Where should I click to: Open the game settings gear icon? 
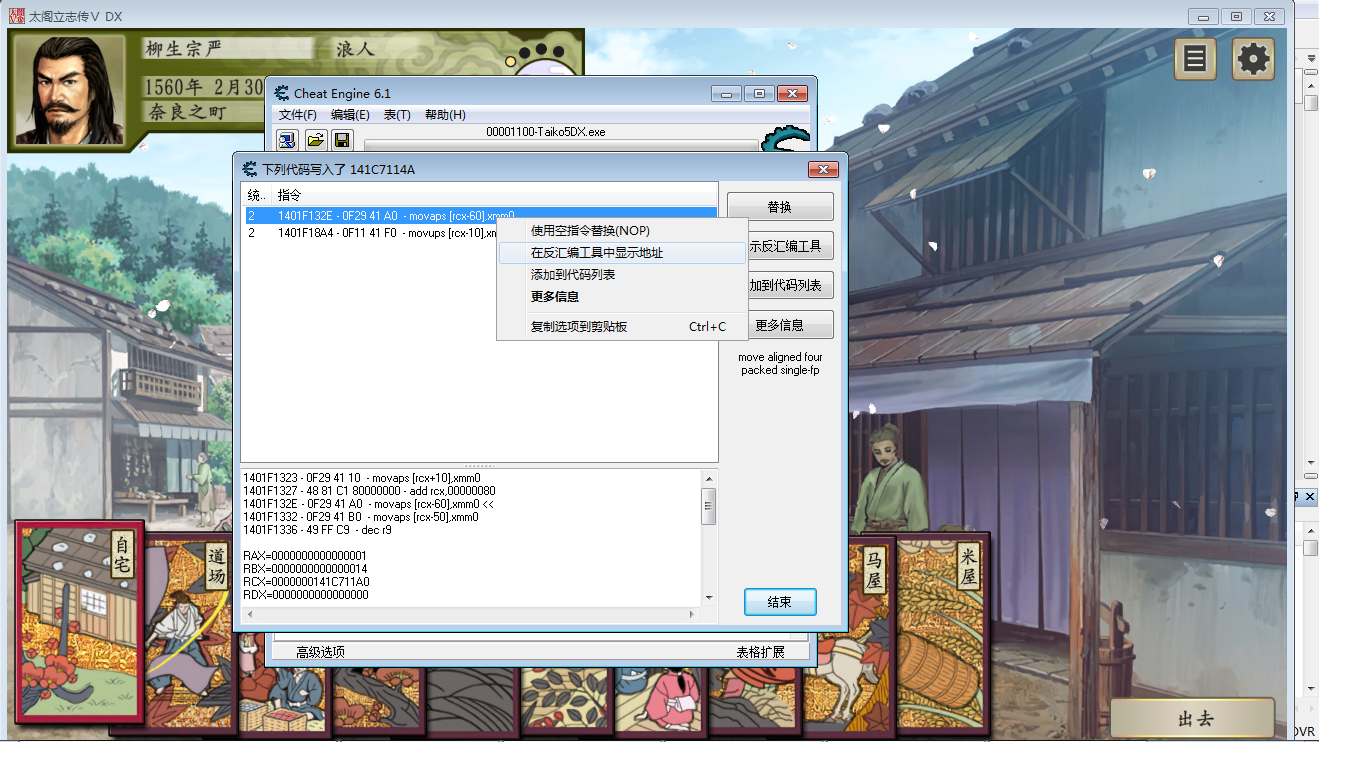(1253, 59)
